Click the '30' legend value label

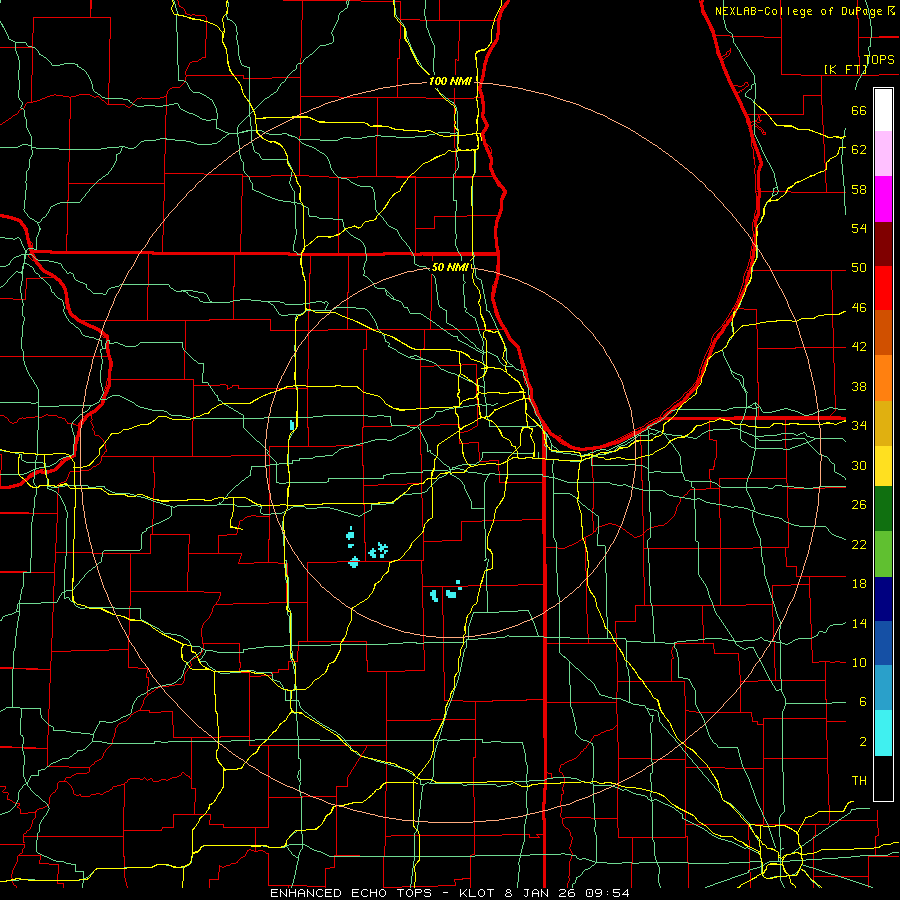(x=859, y=465)
